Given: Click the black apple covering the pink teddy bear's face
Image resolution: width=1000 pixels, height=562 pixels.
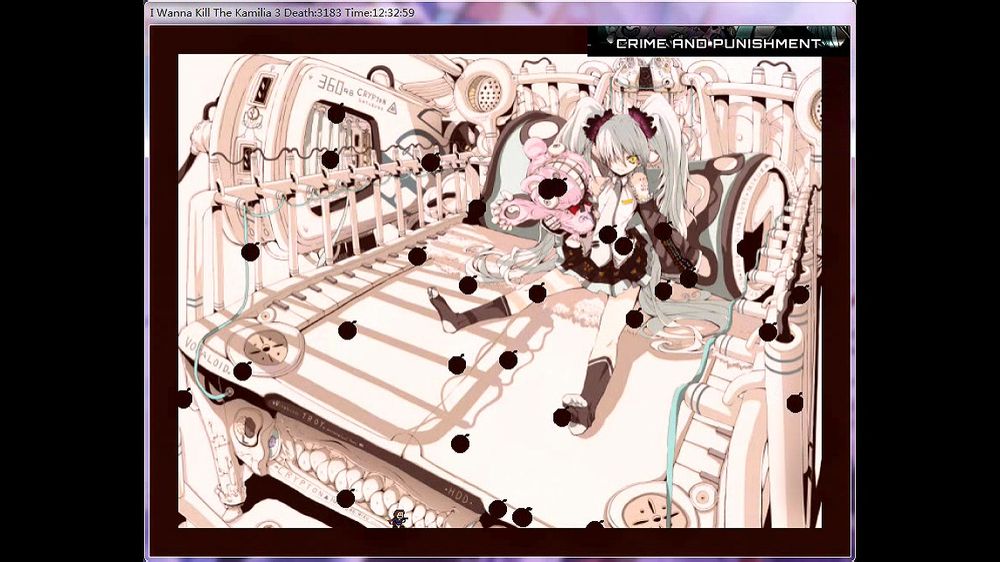Looking at the screenshot, I should pyautogui.click(x=552, y=188).
